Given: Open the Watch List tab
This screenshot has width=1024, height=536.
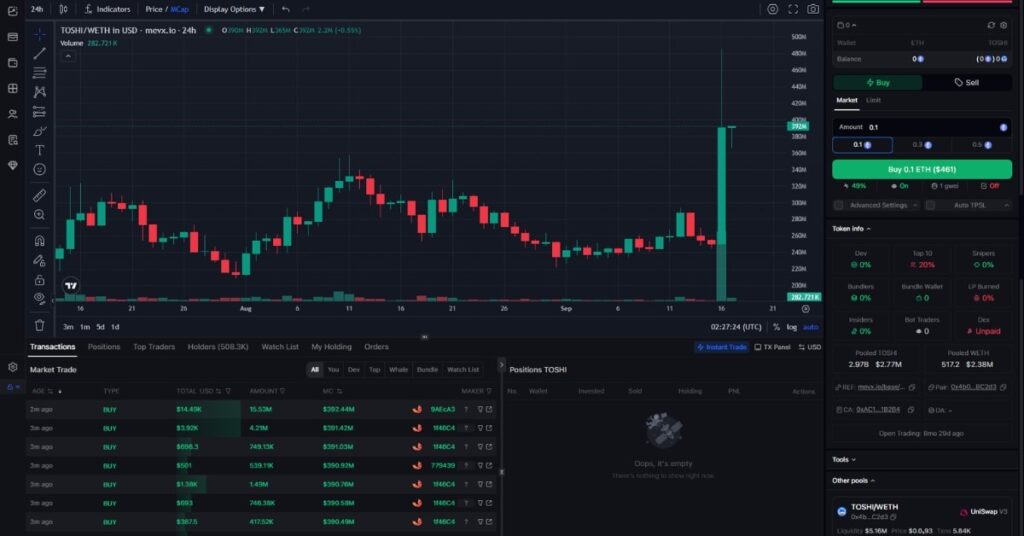Looking at the screenshot, I should tap(280, 347).
